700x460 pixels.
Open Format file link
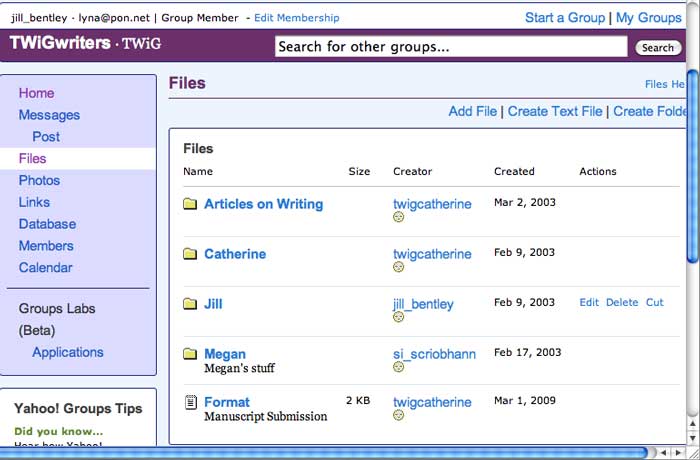[x=227, y=402]
